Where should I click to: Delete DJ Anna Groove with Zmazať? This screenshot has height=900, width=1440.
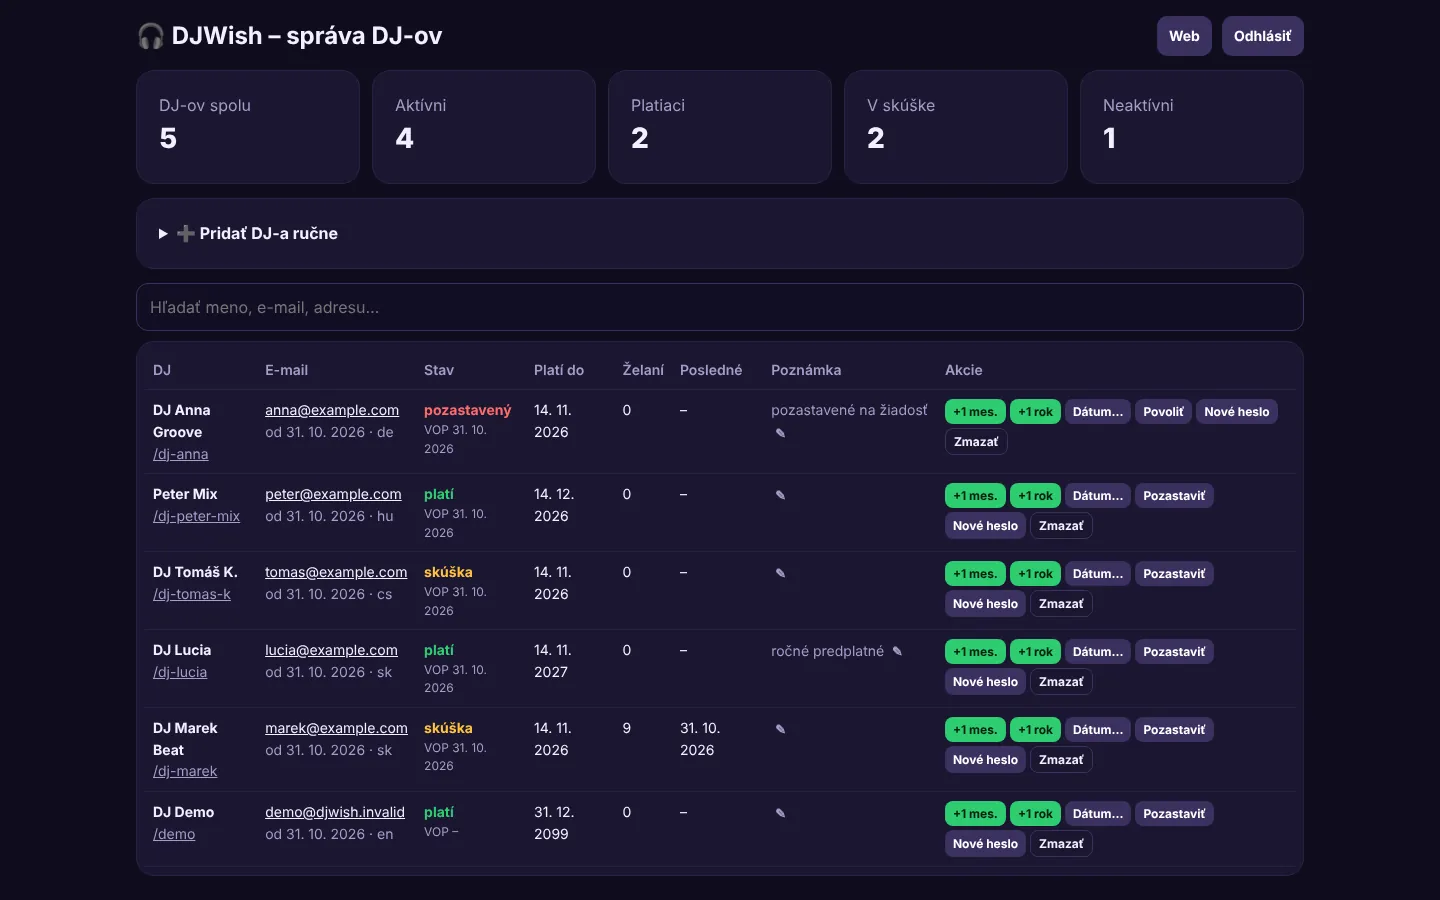[976, 442]
